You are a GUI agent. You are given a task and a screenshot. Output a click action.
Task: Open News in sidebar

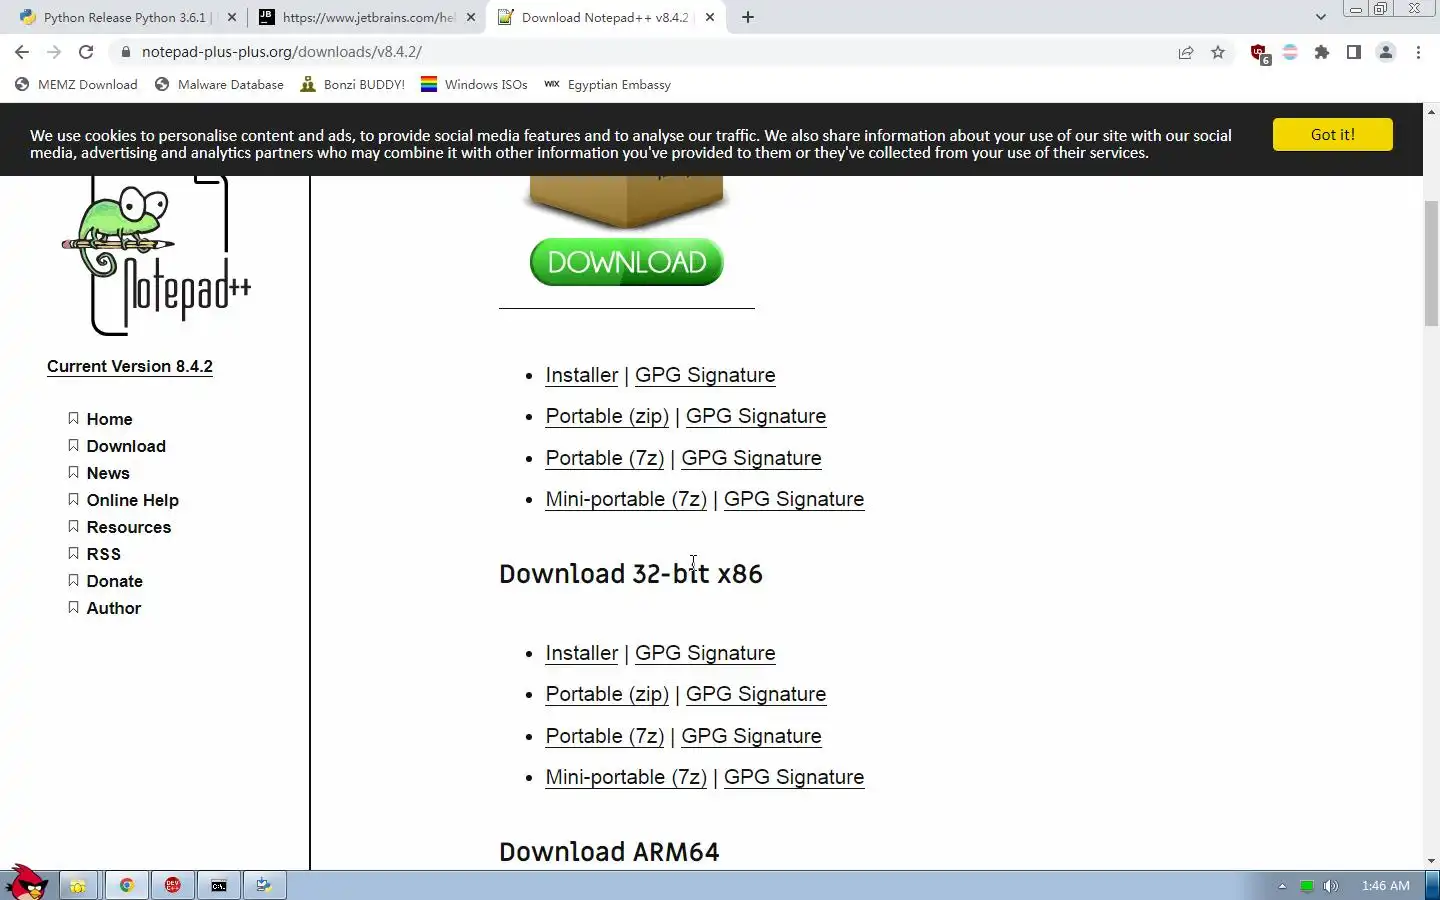click(x=108, y=473)
